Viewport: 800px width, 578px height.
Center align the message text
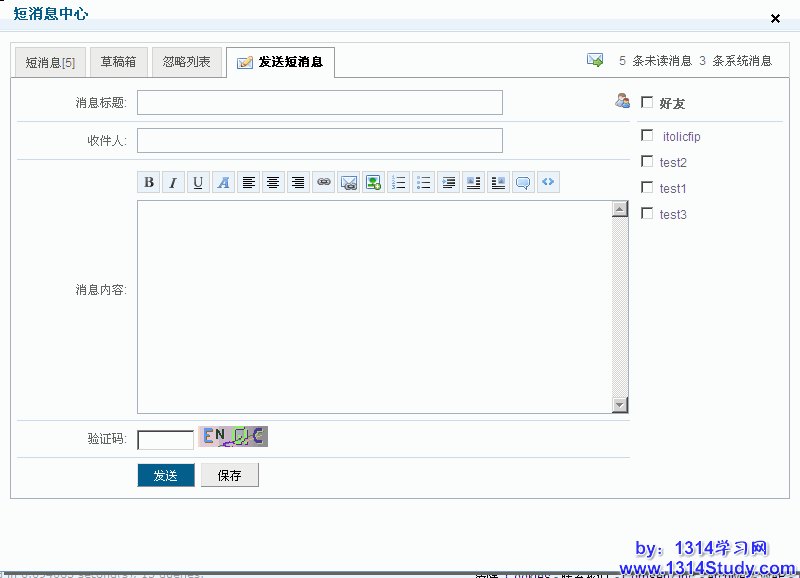click(x=273, y=182)
